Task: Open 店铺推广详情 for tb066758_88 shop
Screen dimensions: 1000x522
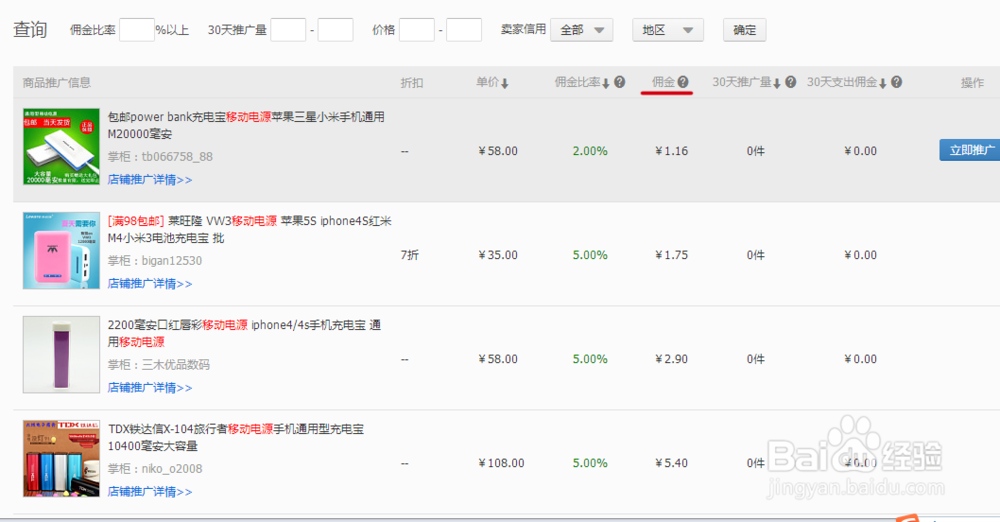Action: click(150, 180)
